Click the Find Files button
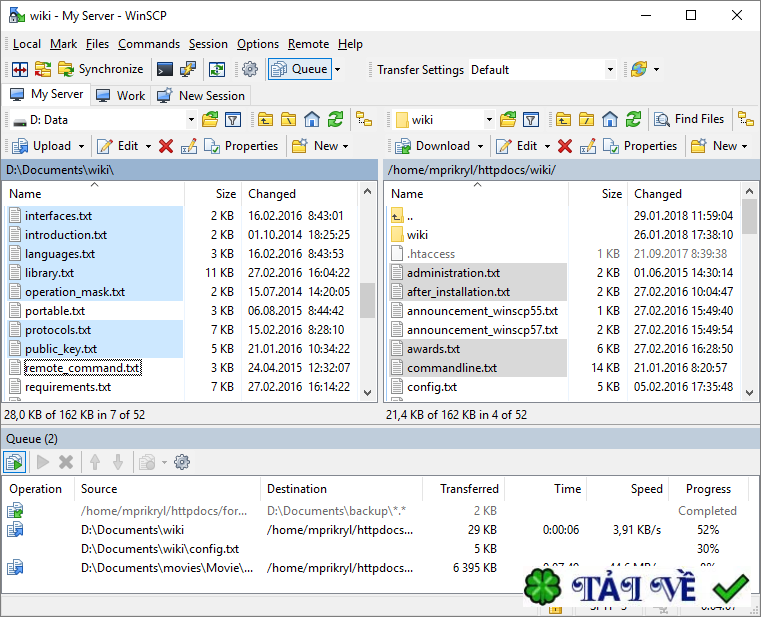The height and width of the screenshot is (617, 761). coord(689,119)
